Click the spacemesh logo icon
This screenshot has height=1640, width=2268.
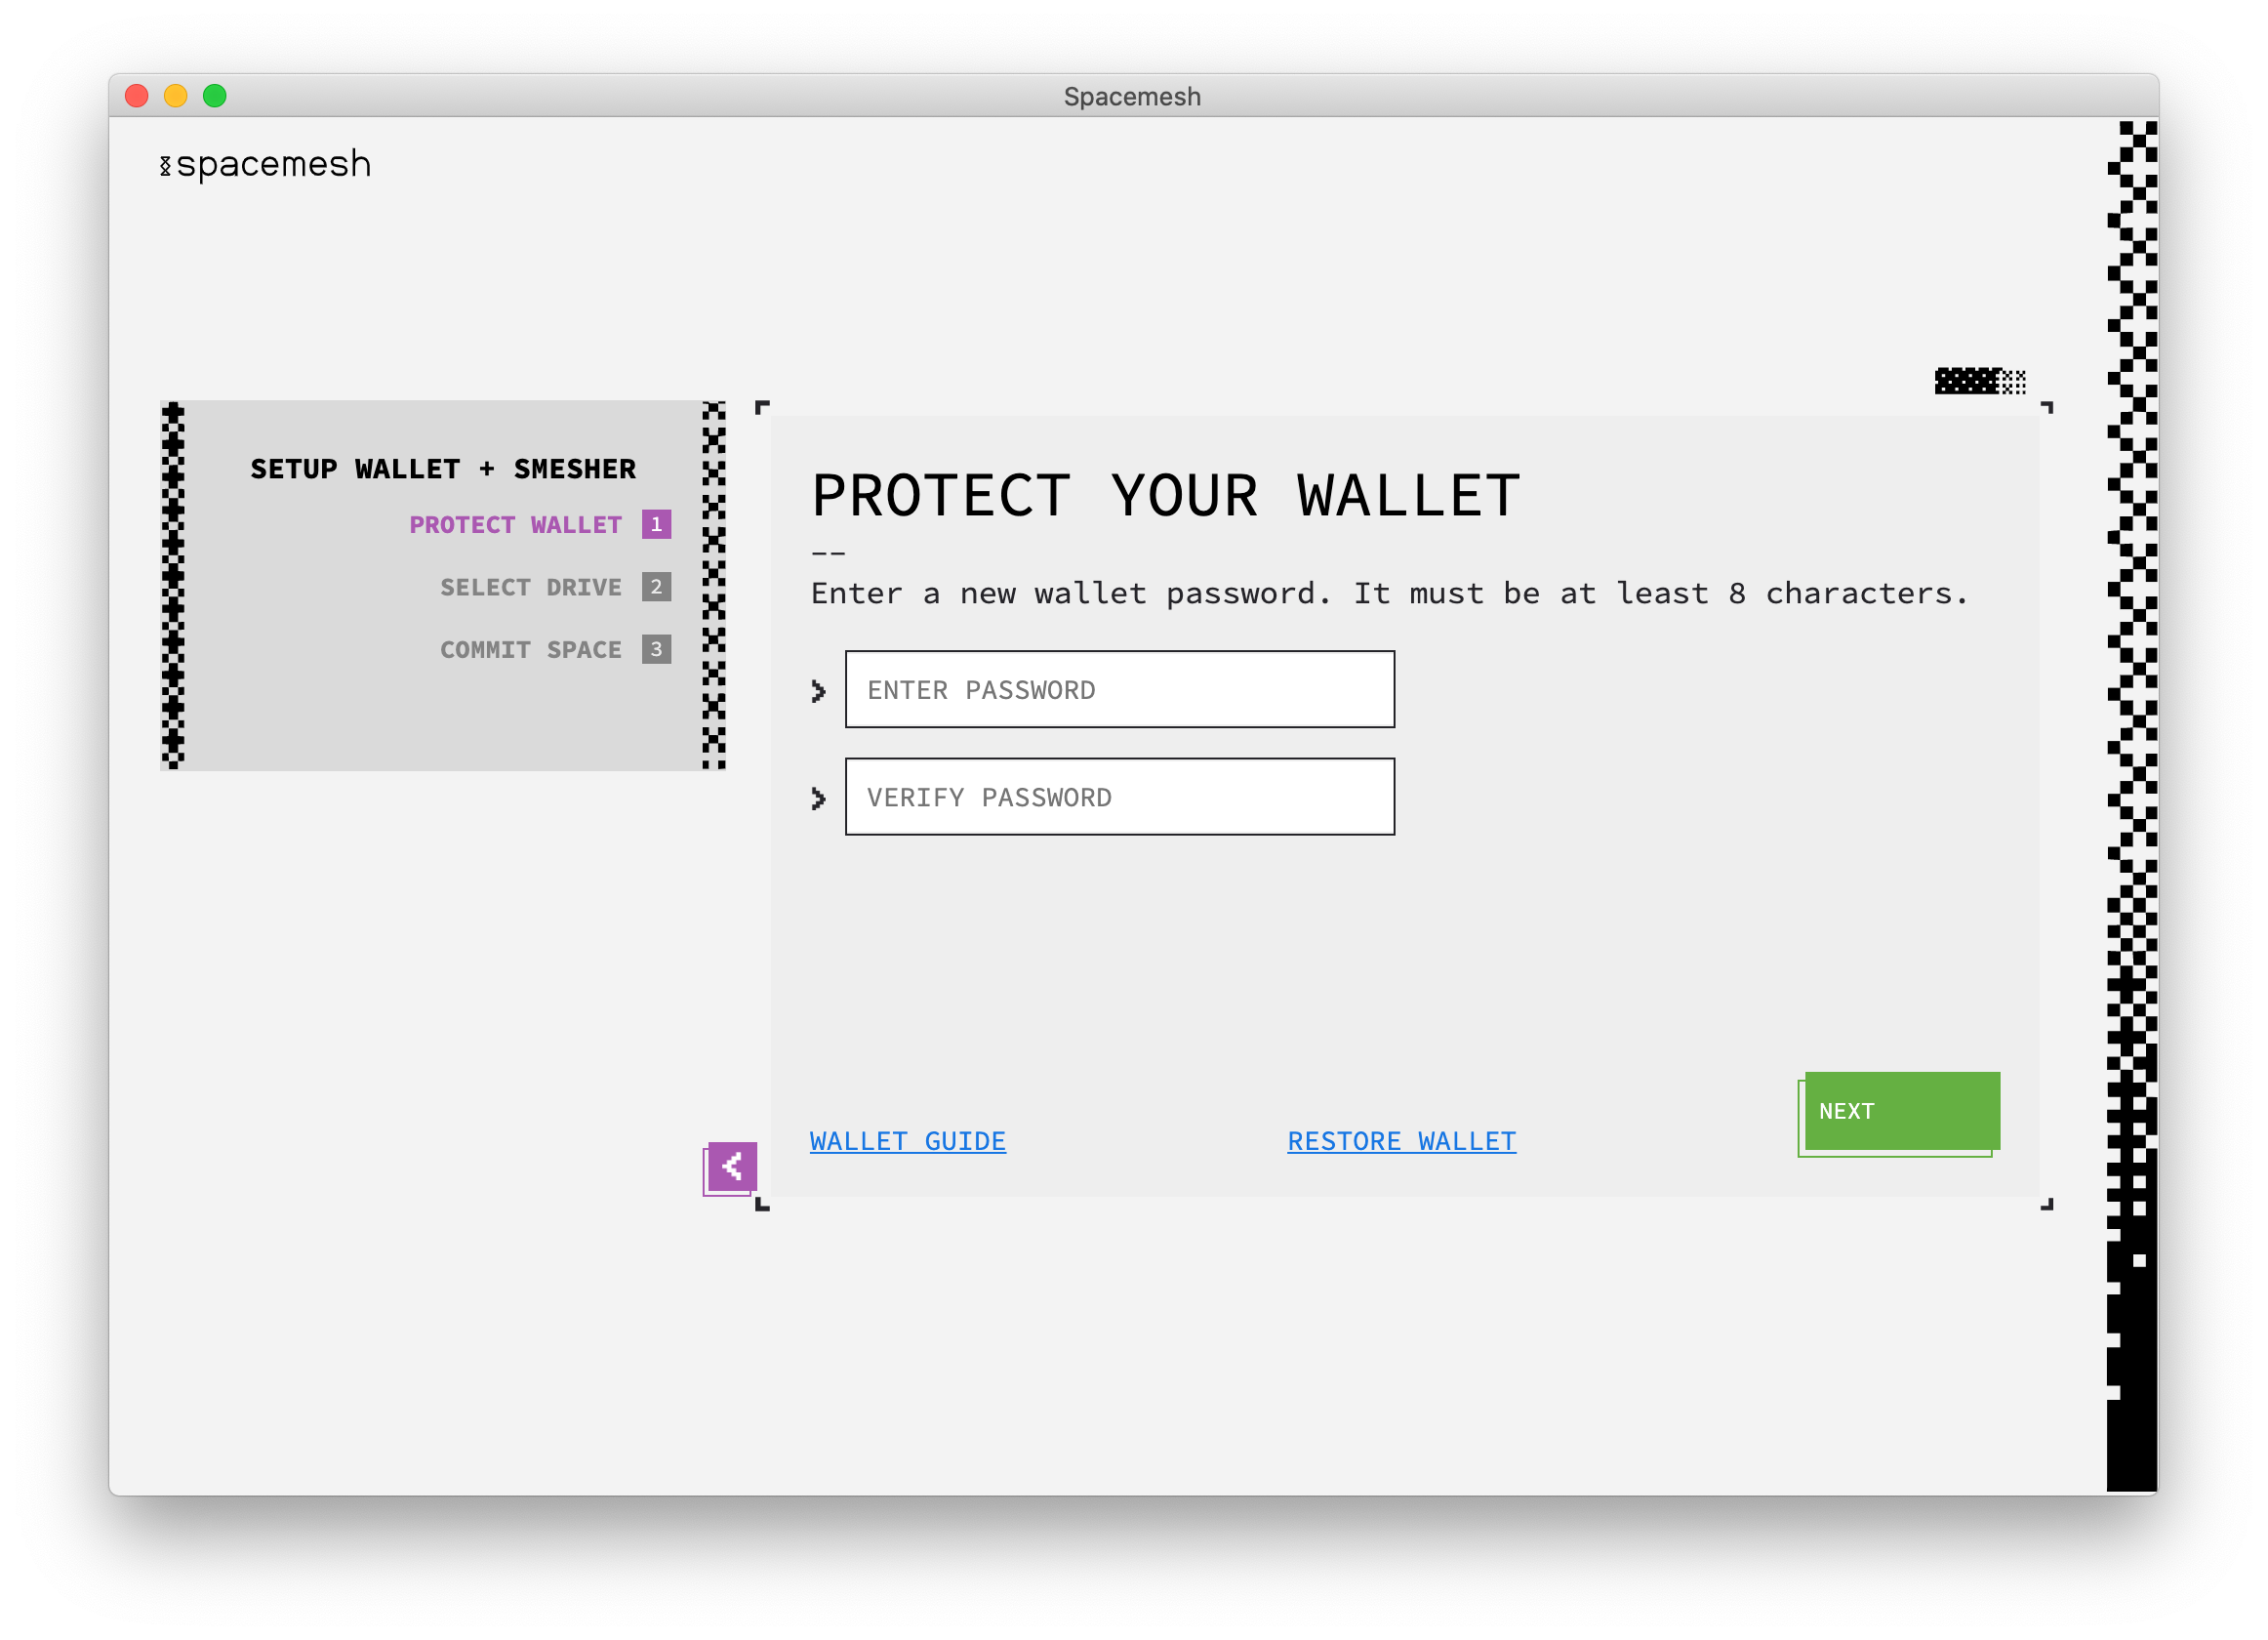click(x=166, y=165)
